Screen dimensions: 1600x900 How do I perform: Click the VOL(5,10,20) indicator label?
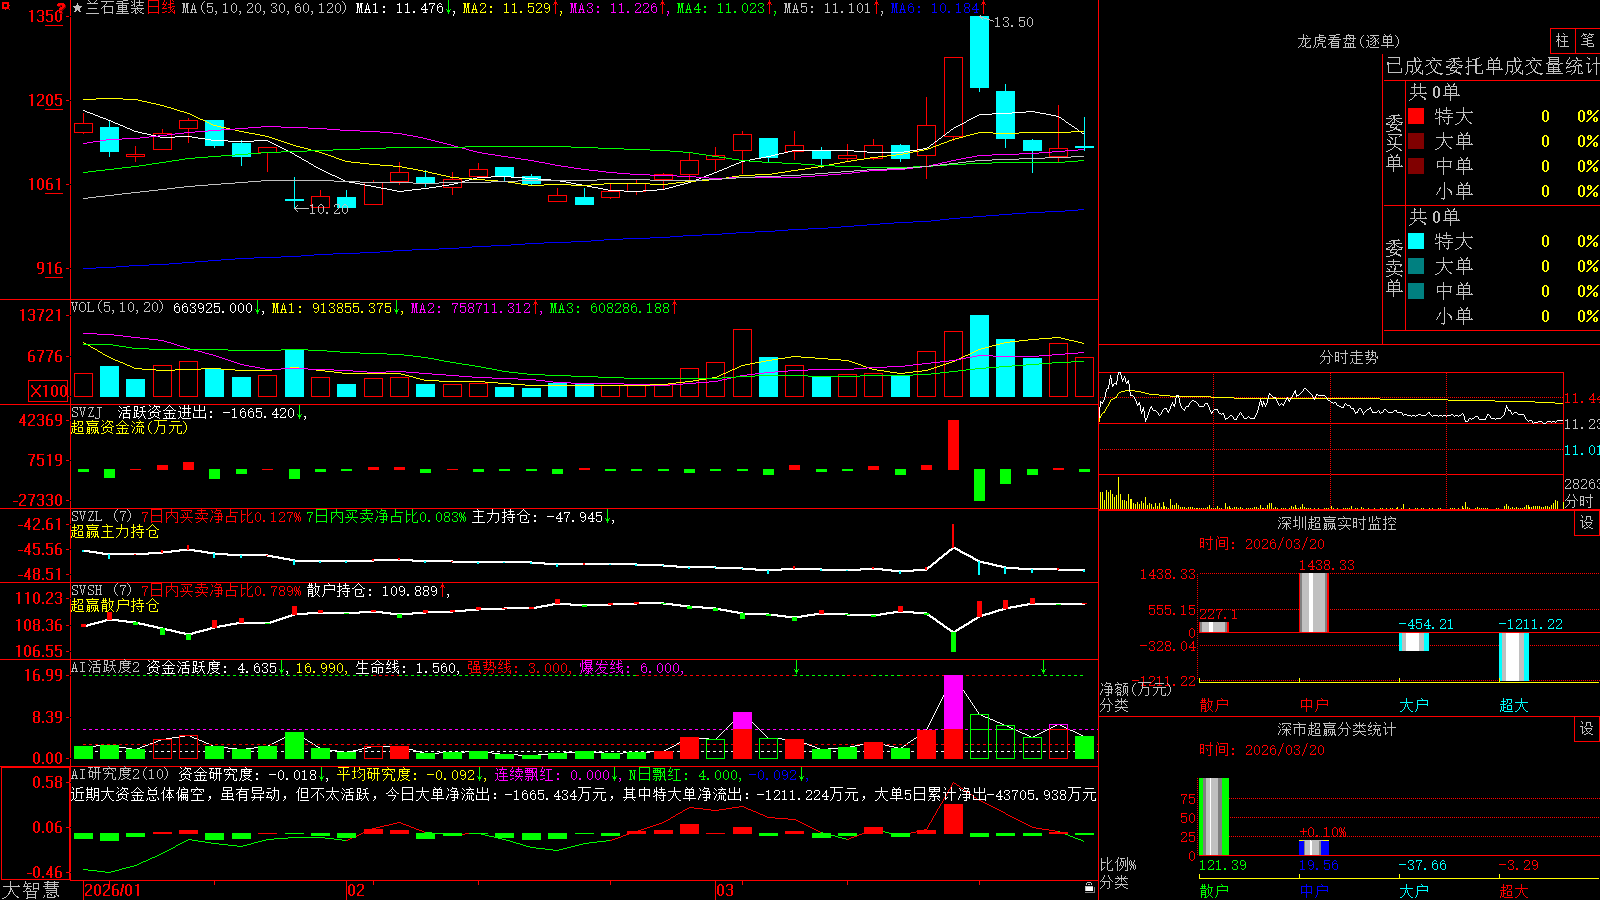(117, 308)
